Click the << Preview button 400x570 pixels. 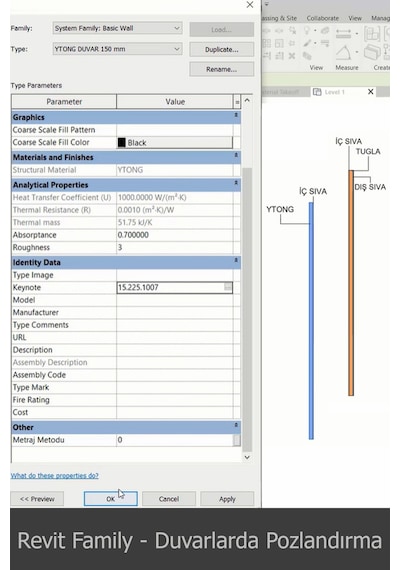tap(37, 499)
